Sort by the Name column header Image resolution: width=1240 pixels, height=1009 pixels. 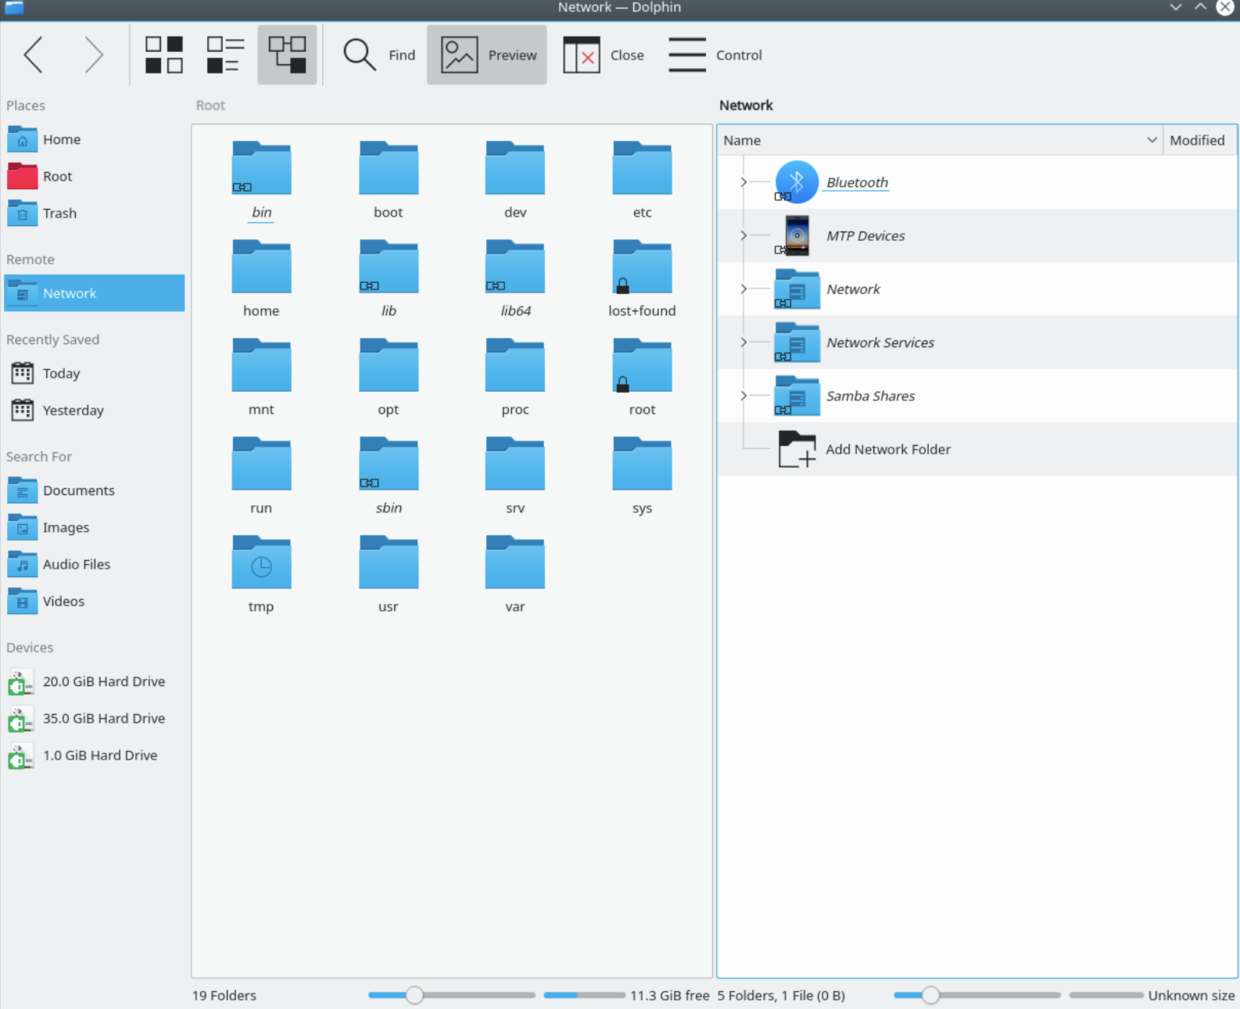pyautogui.click(x=940, y=141)
